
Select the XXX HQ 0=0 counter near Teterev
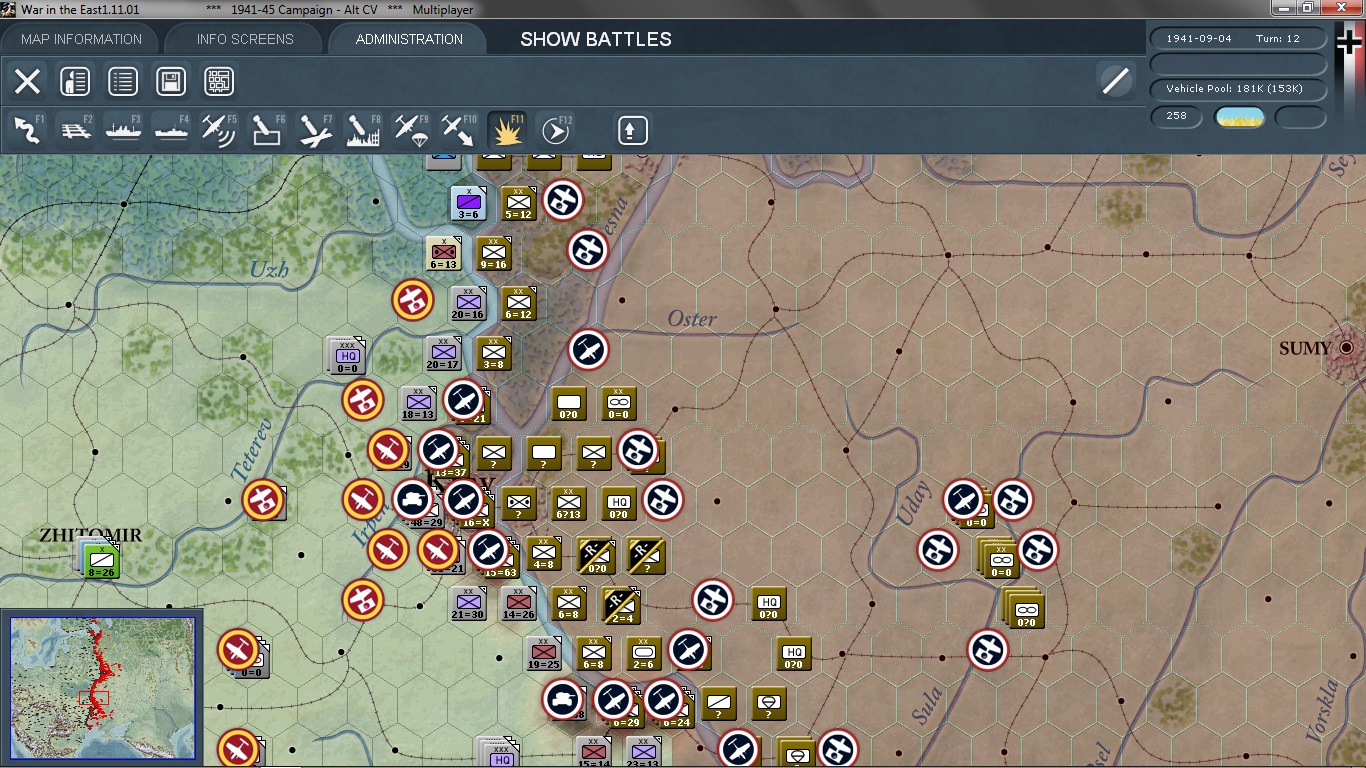(347, 357)
